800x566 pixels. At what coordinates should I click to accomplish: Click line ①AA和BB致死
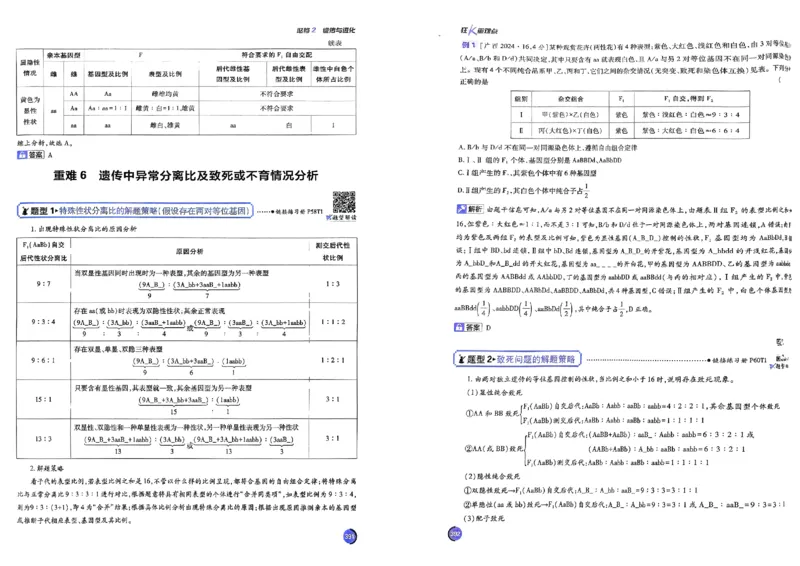tap(622, 413)
